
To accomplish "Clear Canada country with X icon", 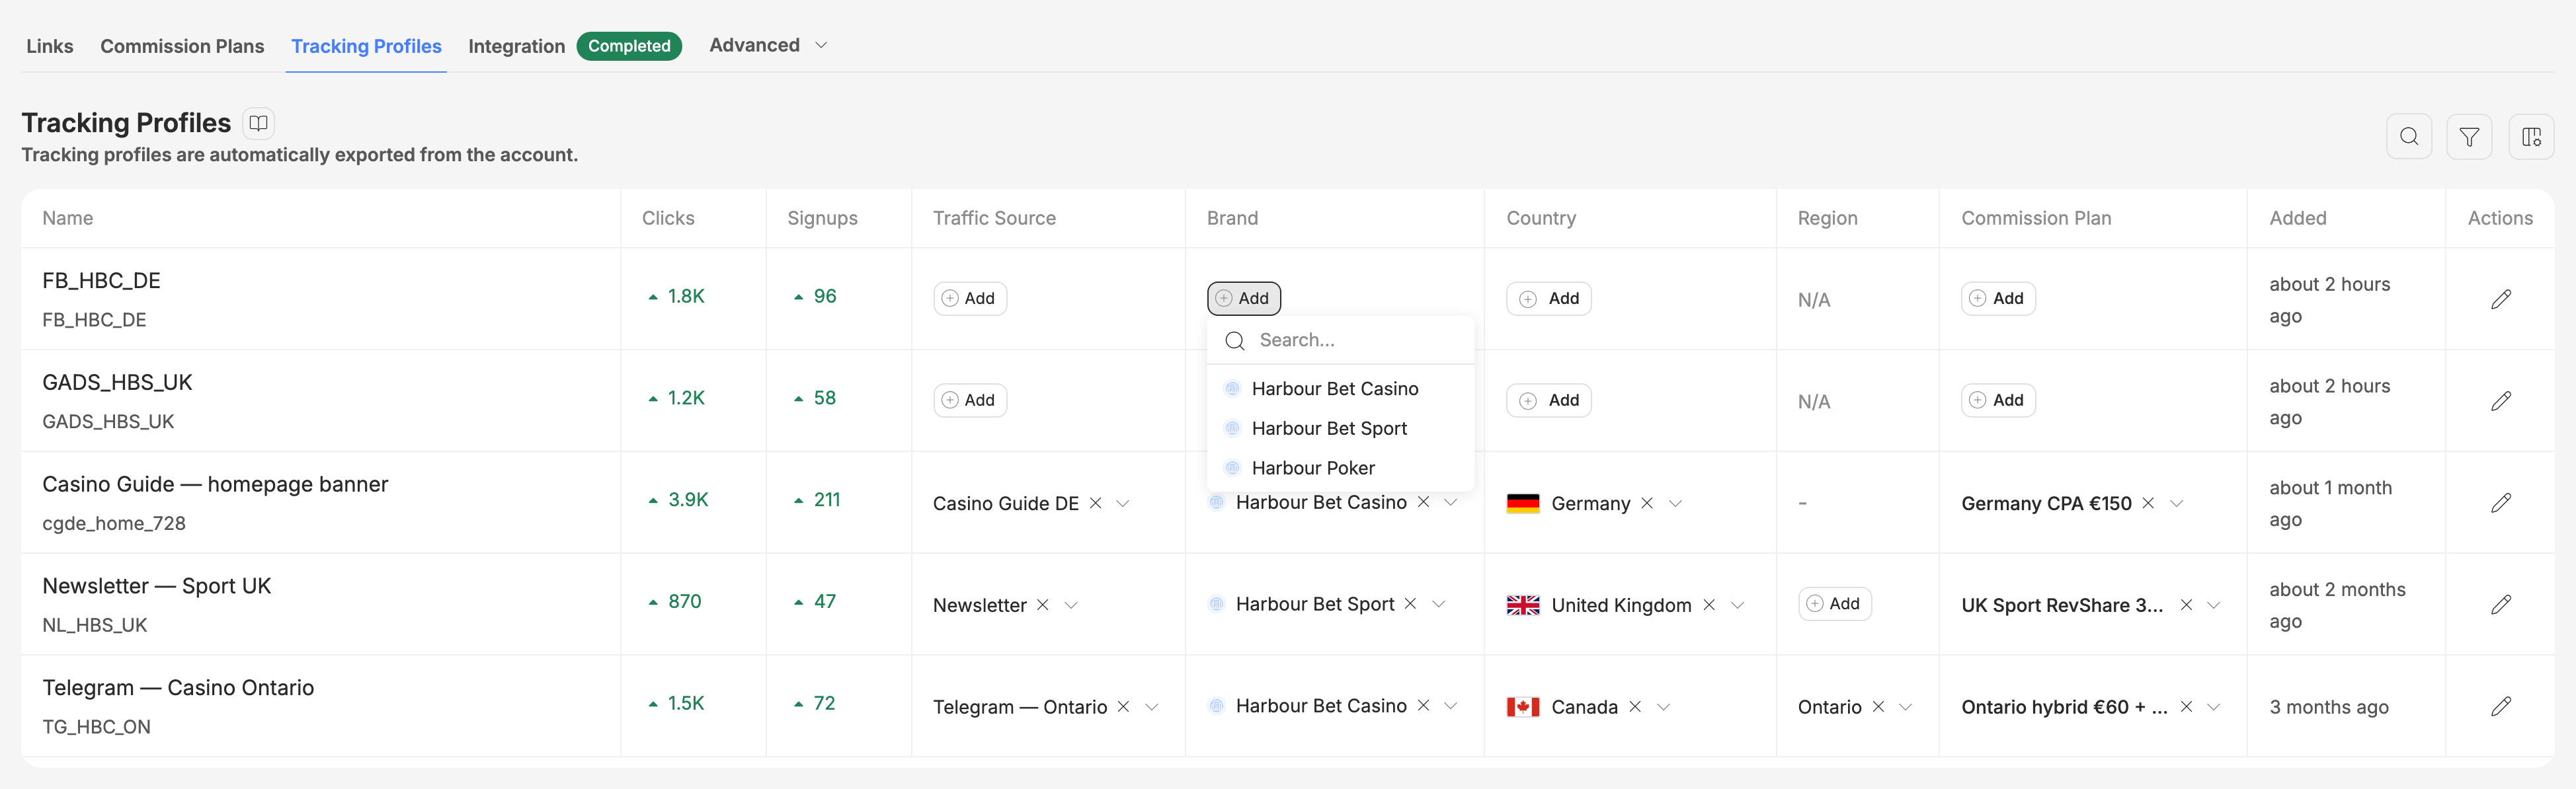I will coord(1635,707).
